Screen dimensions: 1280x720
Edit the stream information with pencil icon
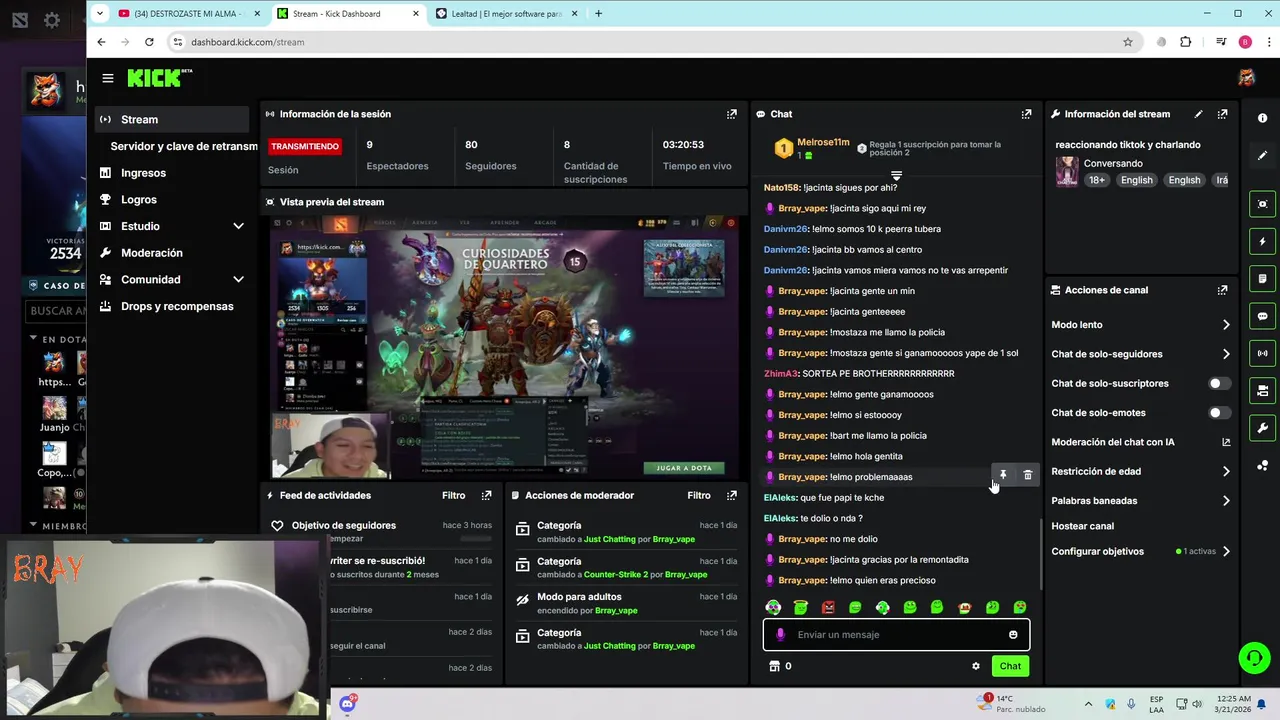tap(1198, 114)
